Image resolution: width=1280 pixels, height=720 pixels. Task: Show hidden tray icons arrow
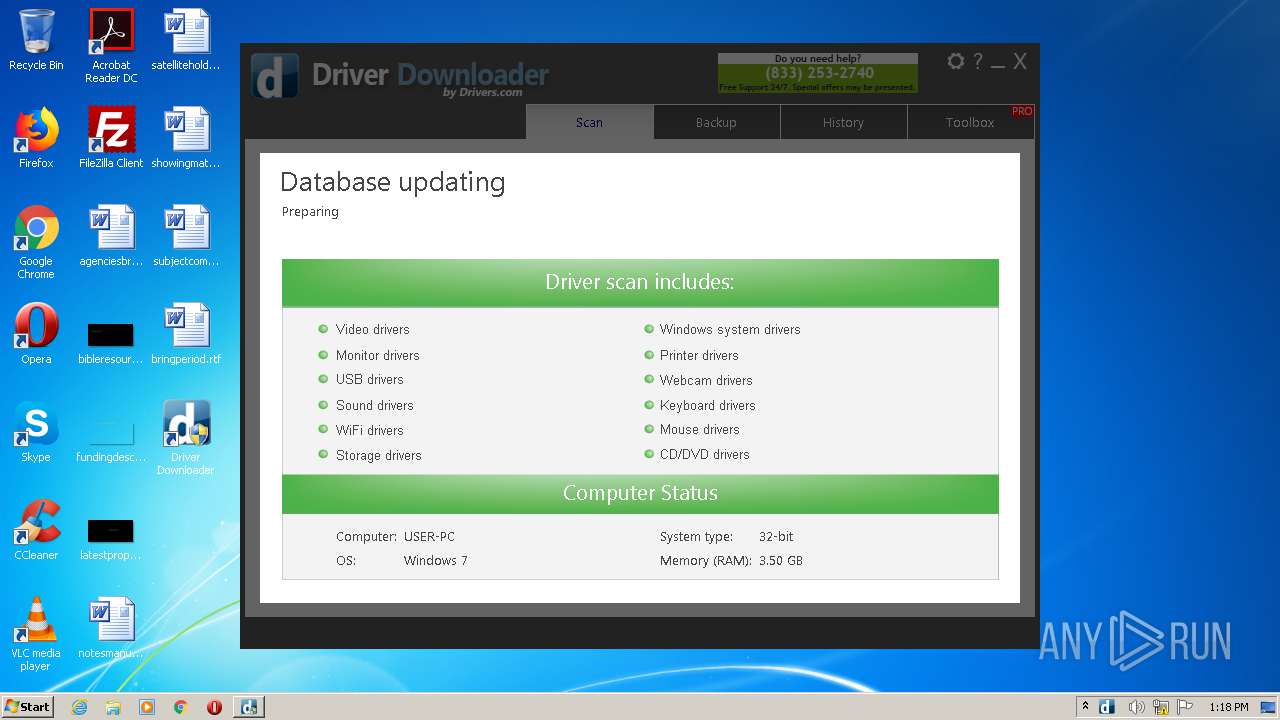1085,707
